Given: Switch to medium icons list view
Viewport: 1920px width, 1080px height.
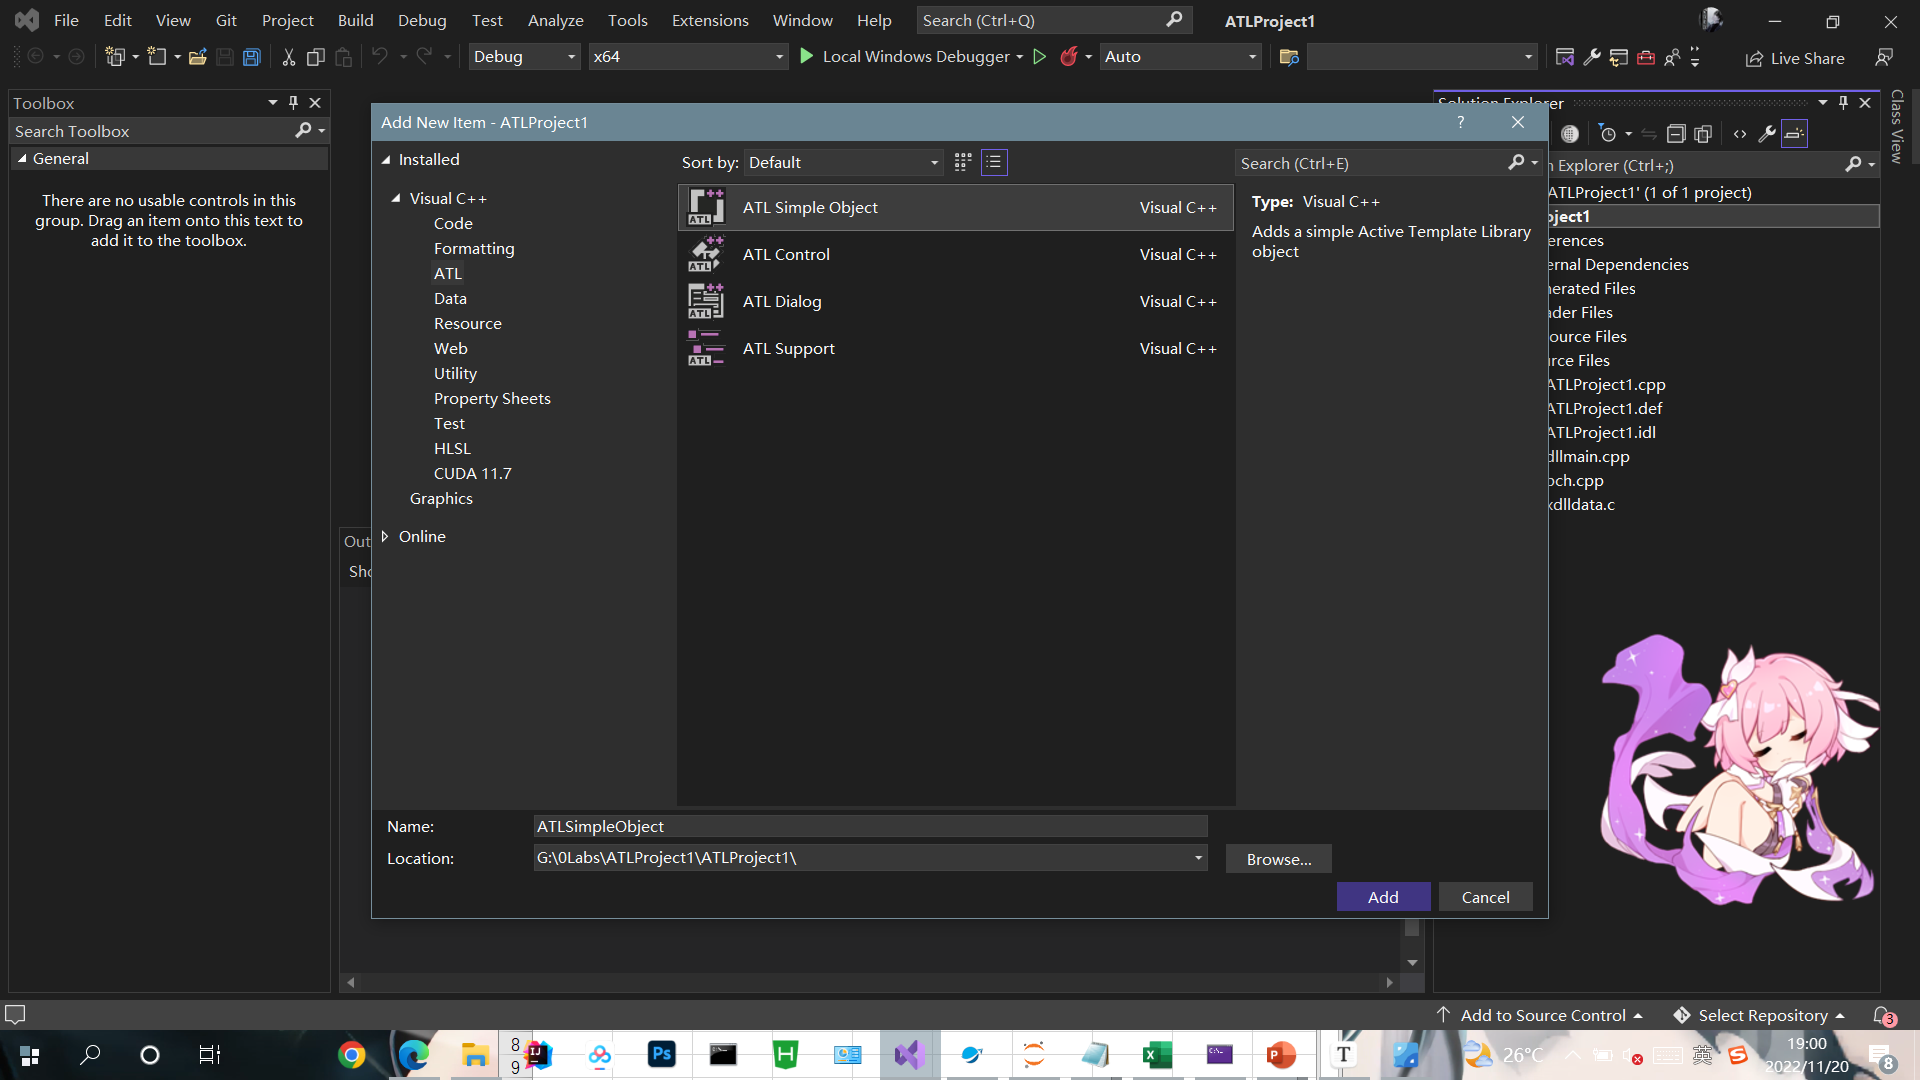Looking at the screenshot, I should pos(994,162).
